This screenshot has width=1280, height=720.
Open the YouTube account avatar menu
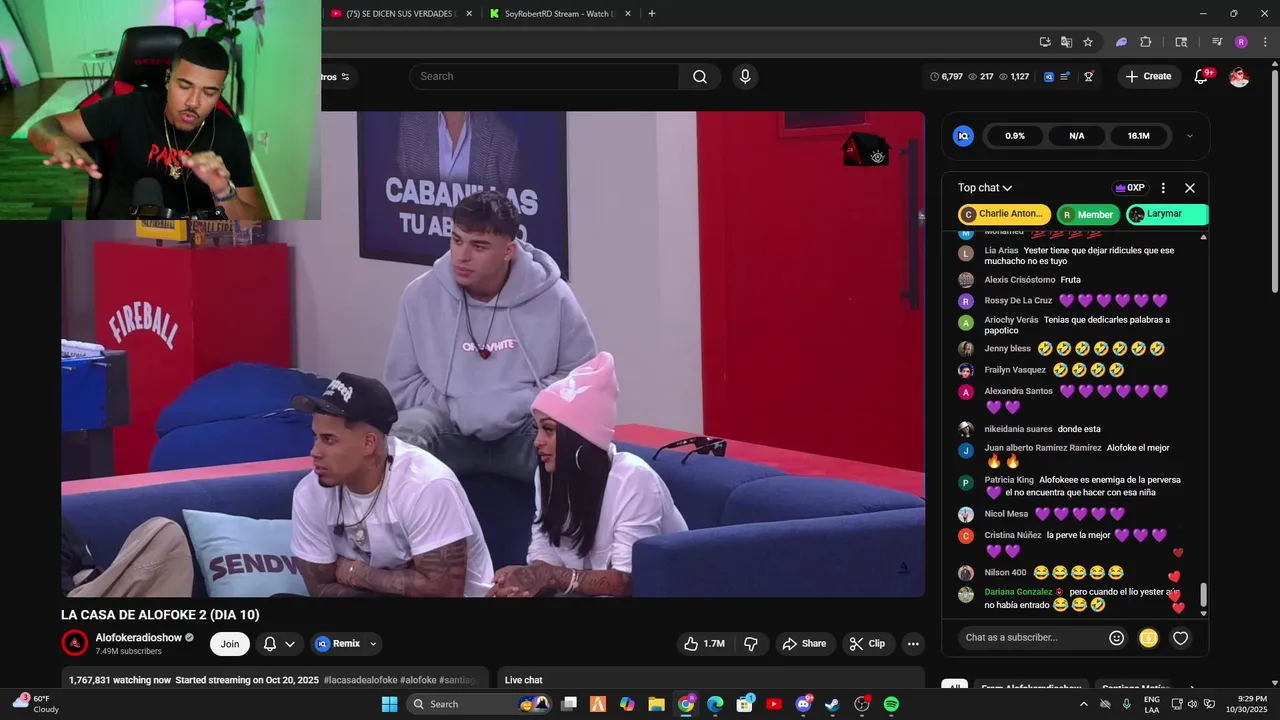[x=1239, y=77]
